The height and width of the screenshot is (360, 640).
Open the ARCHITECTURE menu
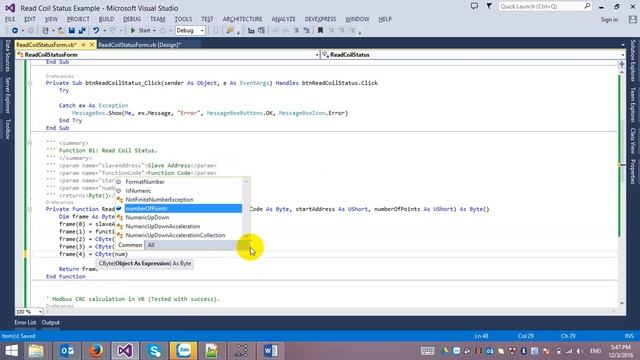(x=242, y=19)
